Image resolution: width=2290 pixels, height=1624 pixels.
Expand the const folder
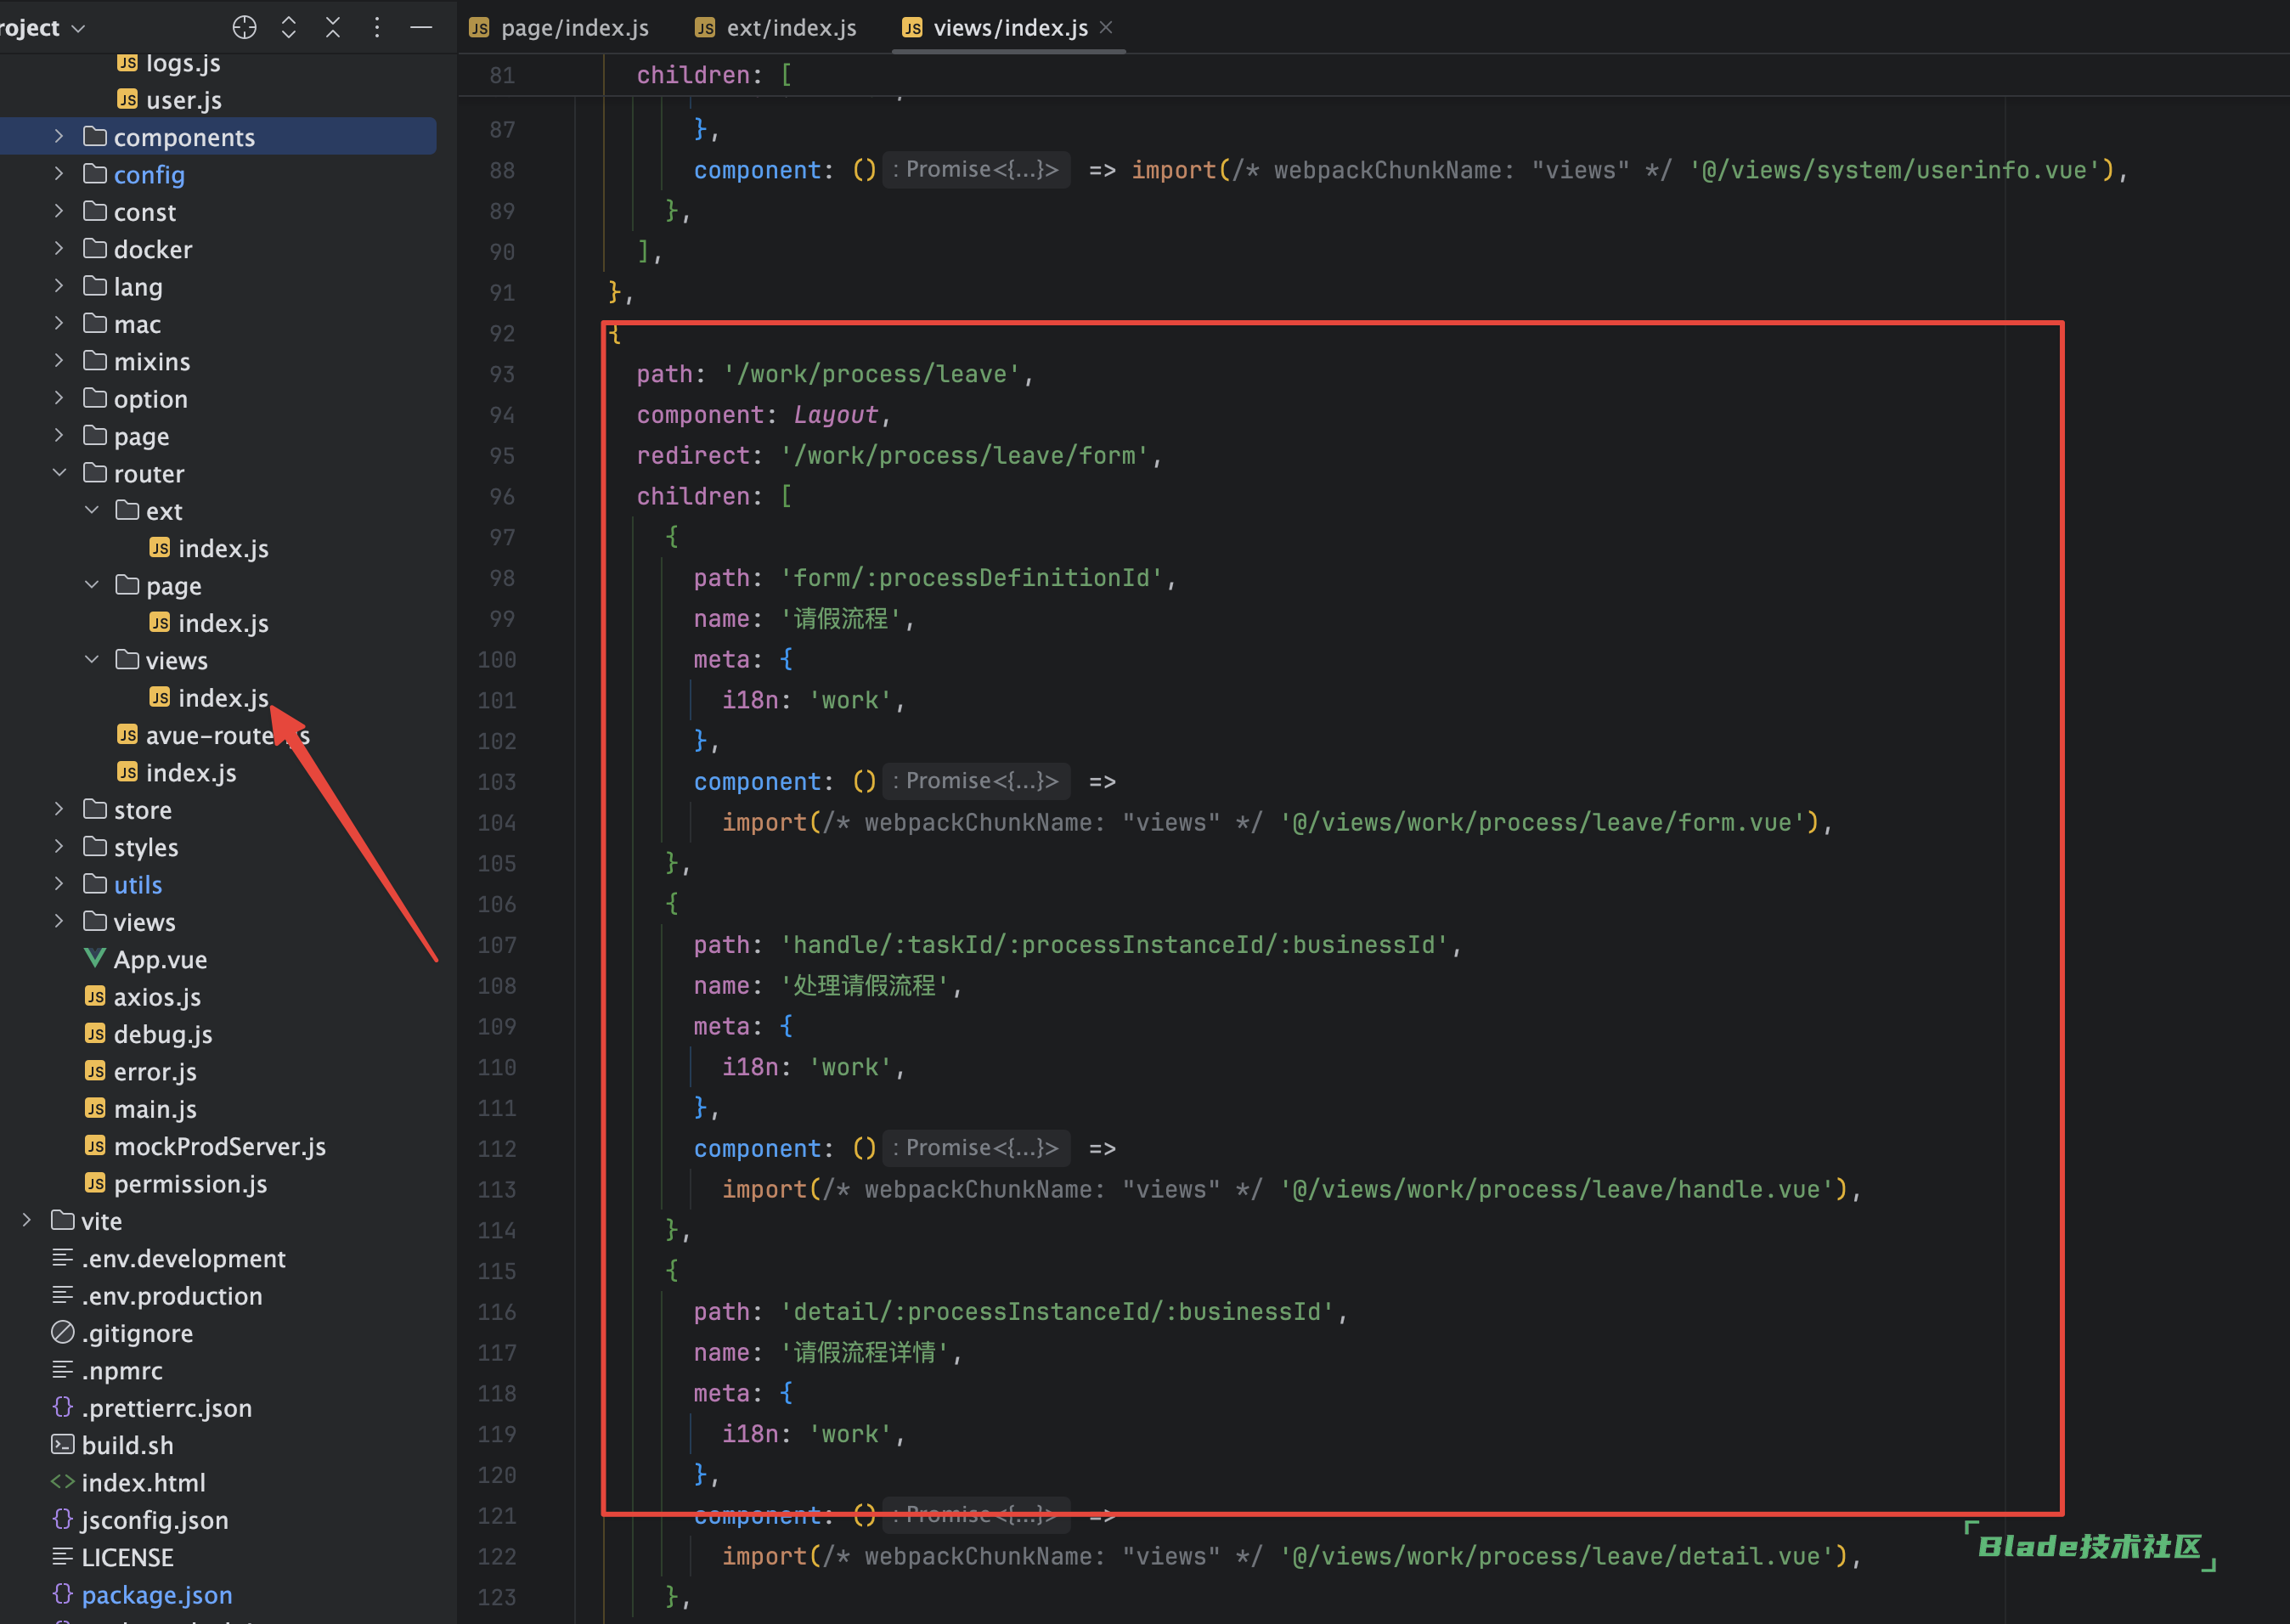tap(59, 211)
